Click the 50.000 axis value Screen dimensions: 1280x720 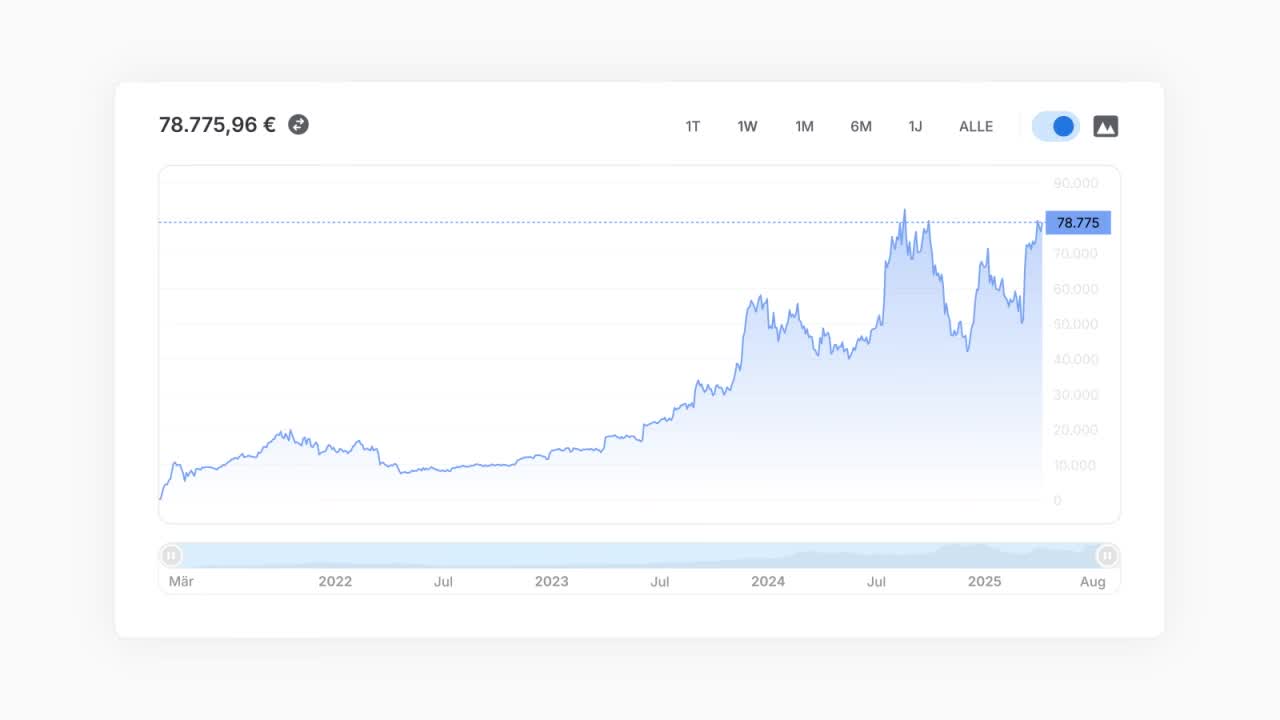click(x=1076, y=324)
